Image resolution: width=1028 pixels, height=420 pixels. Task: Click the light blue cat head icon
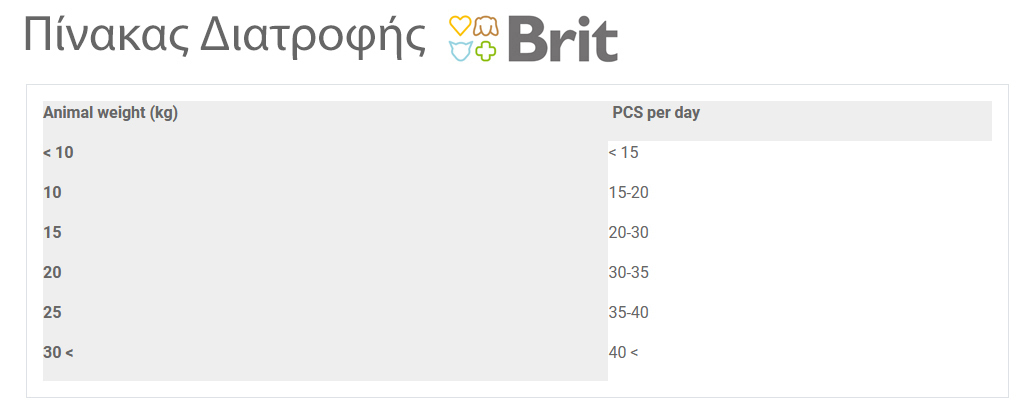click(x=460, y=50)
